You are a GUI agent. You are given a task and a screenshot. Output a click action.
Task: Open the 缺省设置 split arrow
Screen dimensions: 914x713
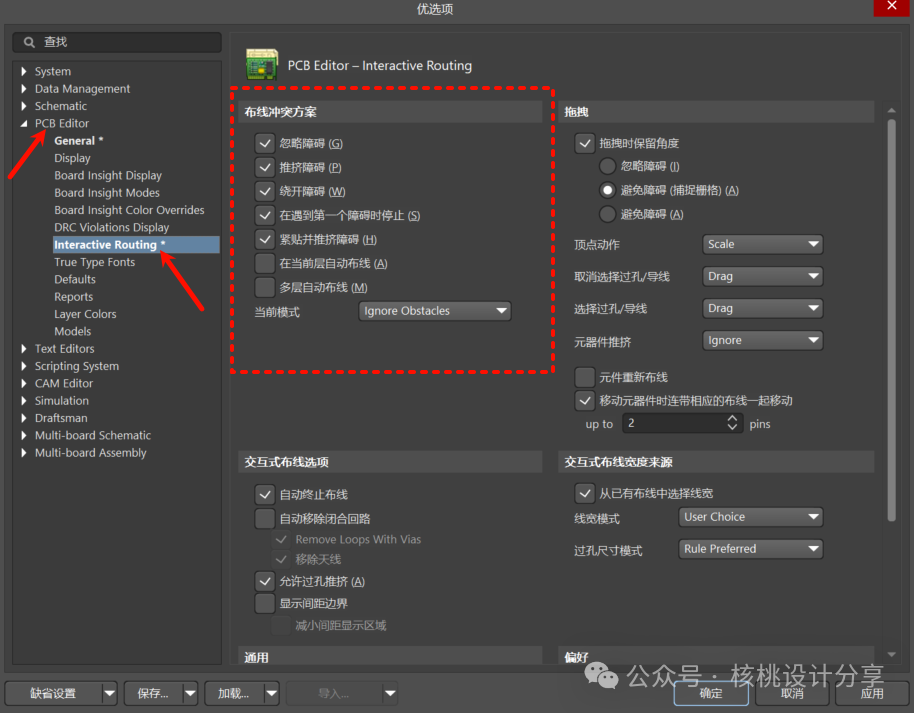coord(109,693)
